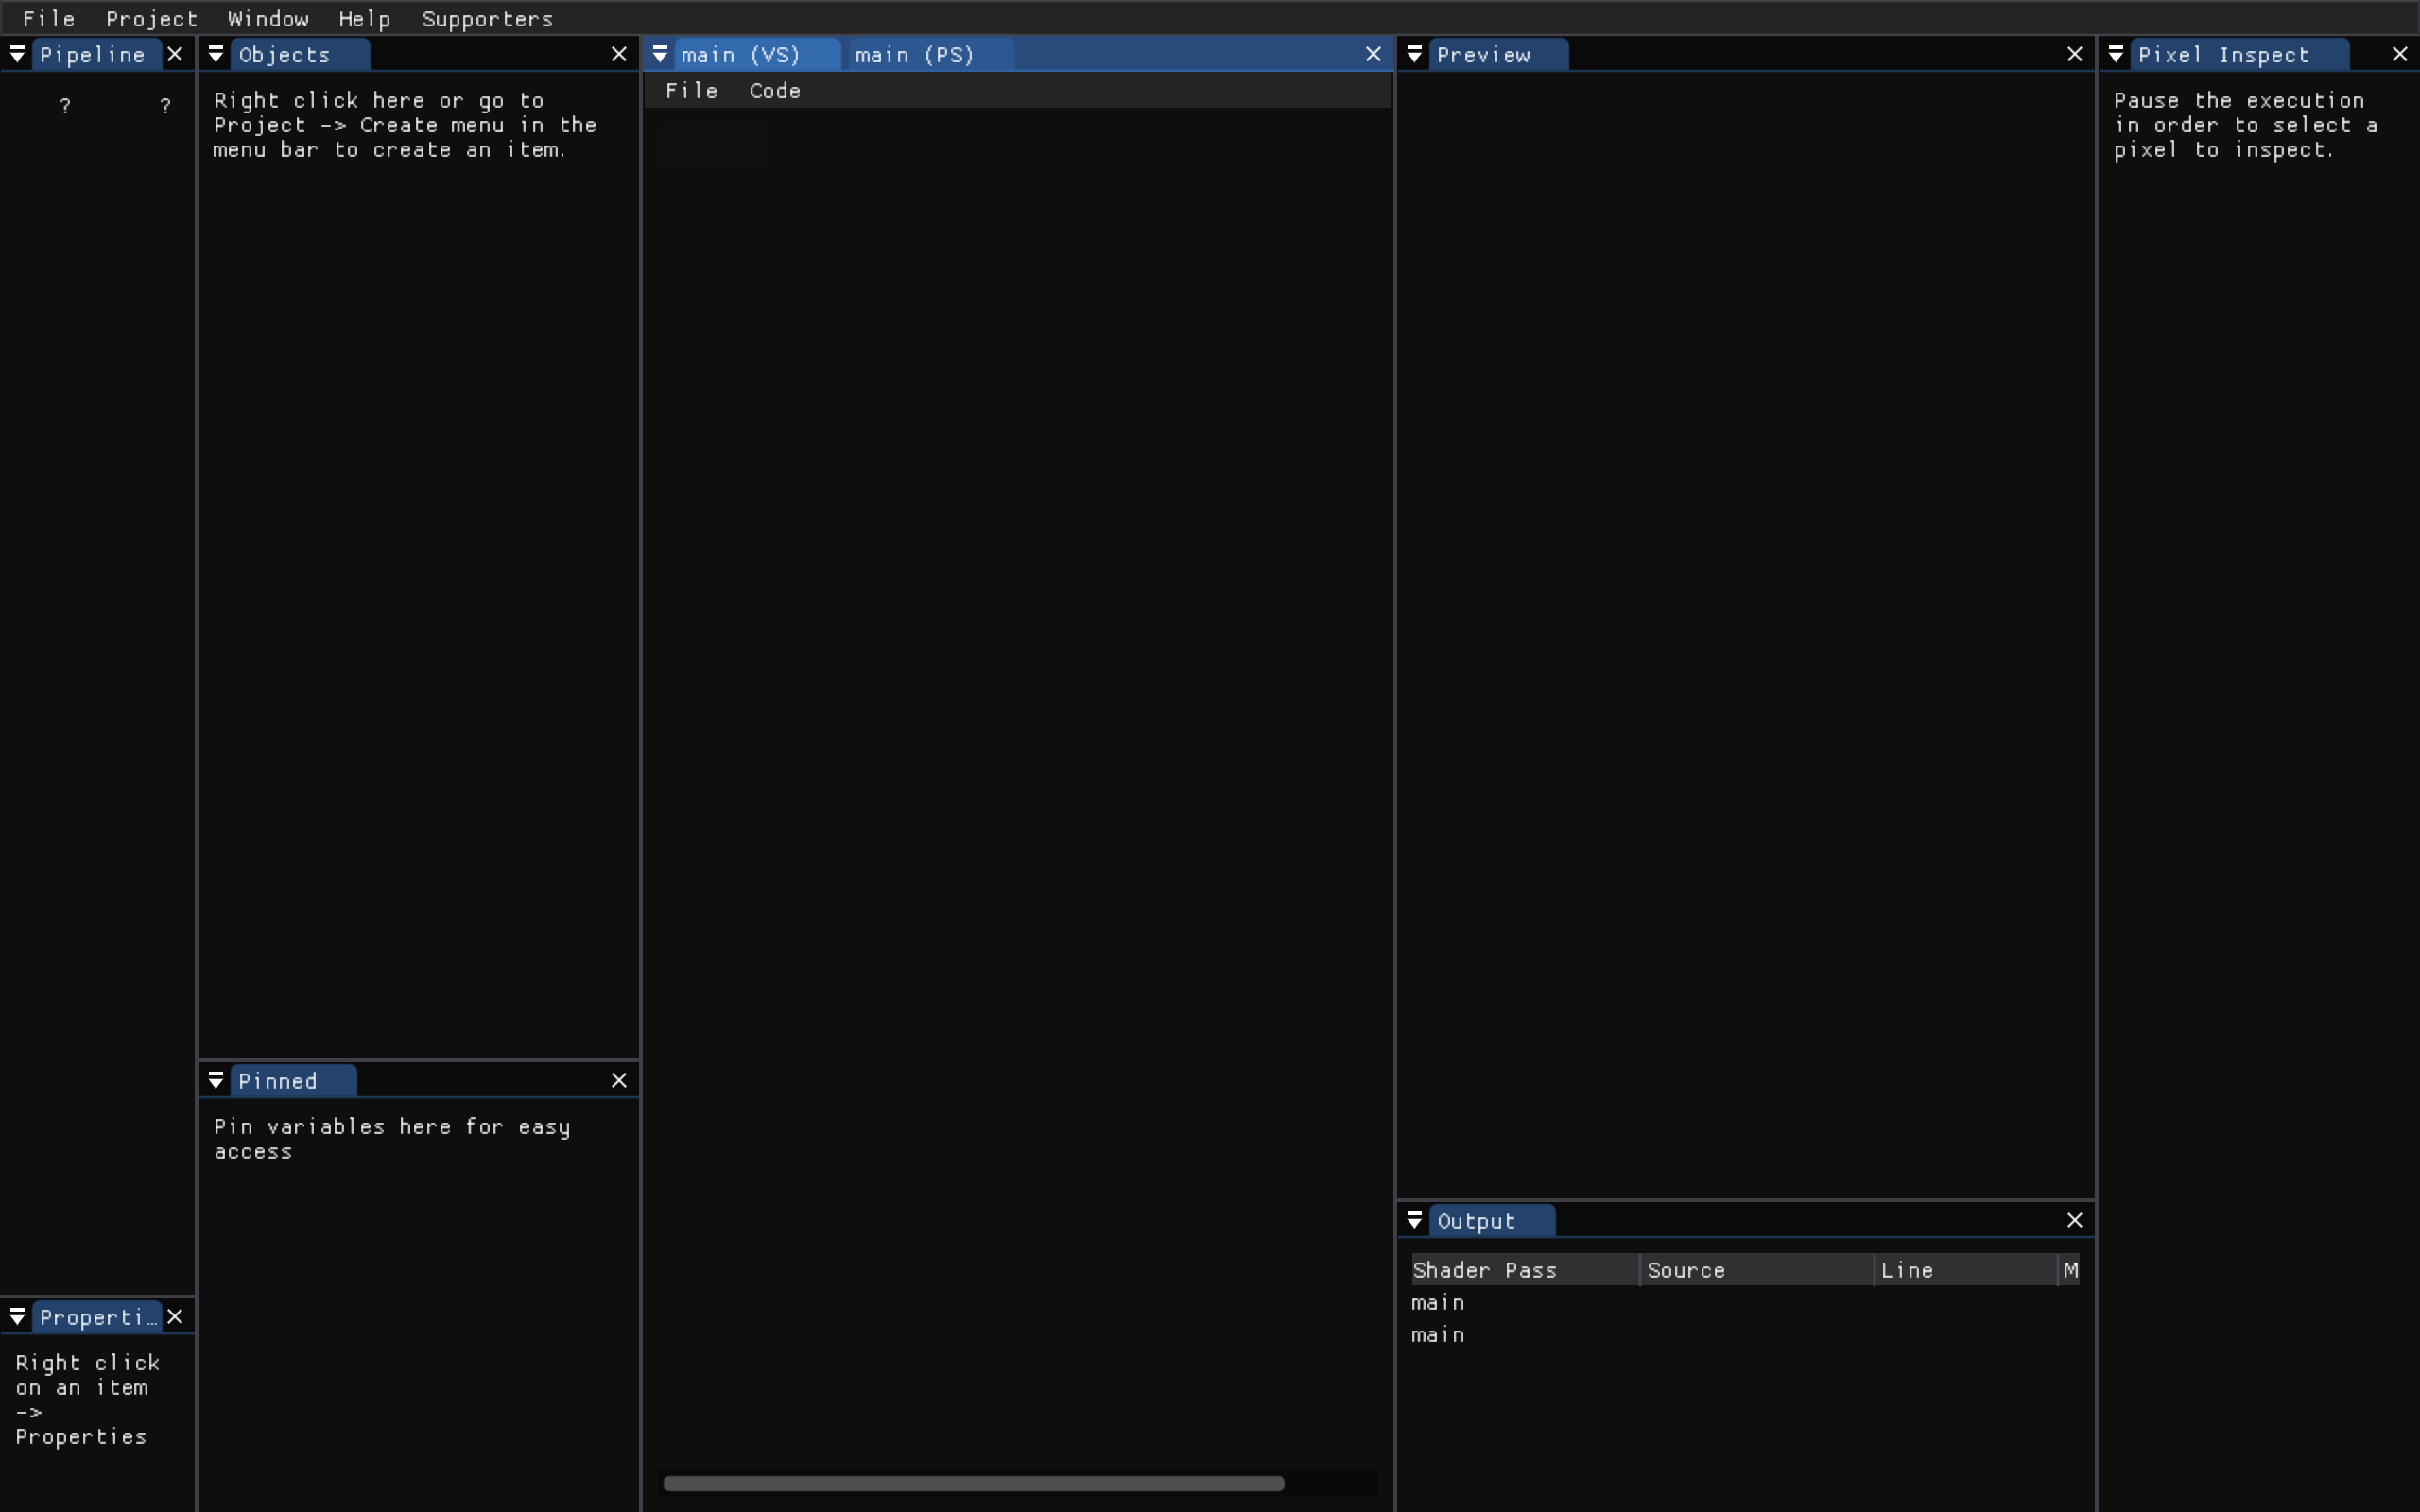Open the Output panel dock options arrow

pyautogui.click(x=1415, y=1221)
